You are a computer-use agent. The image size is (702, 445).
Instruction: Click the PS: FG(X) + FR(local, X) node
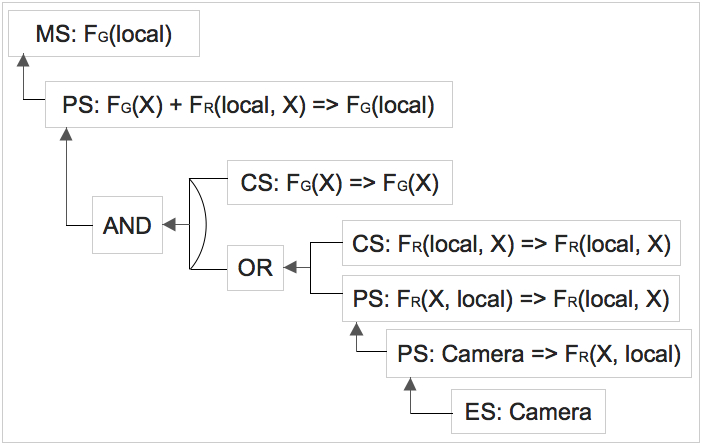click(248, 104)
